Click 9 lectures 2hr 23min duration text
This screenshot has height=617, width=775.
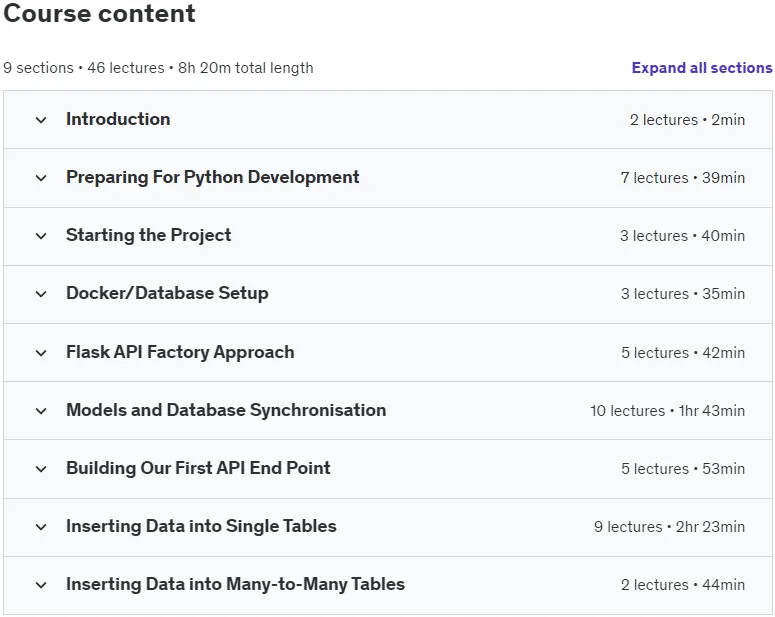click(x=669, y=527)
